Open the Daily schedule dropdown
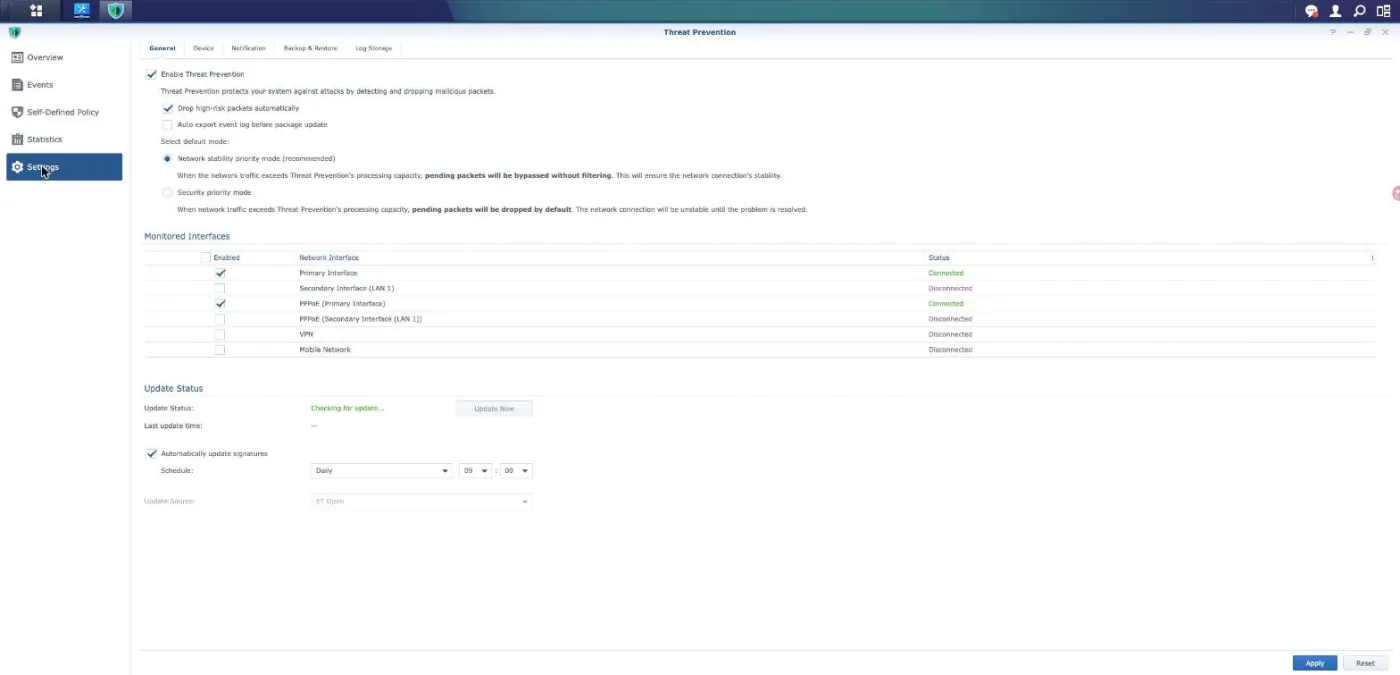Image resolution: width=1400 pixels, height=675 pixels. [381, 470]
